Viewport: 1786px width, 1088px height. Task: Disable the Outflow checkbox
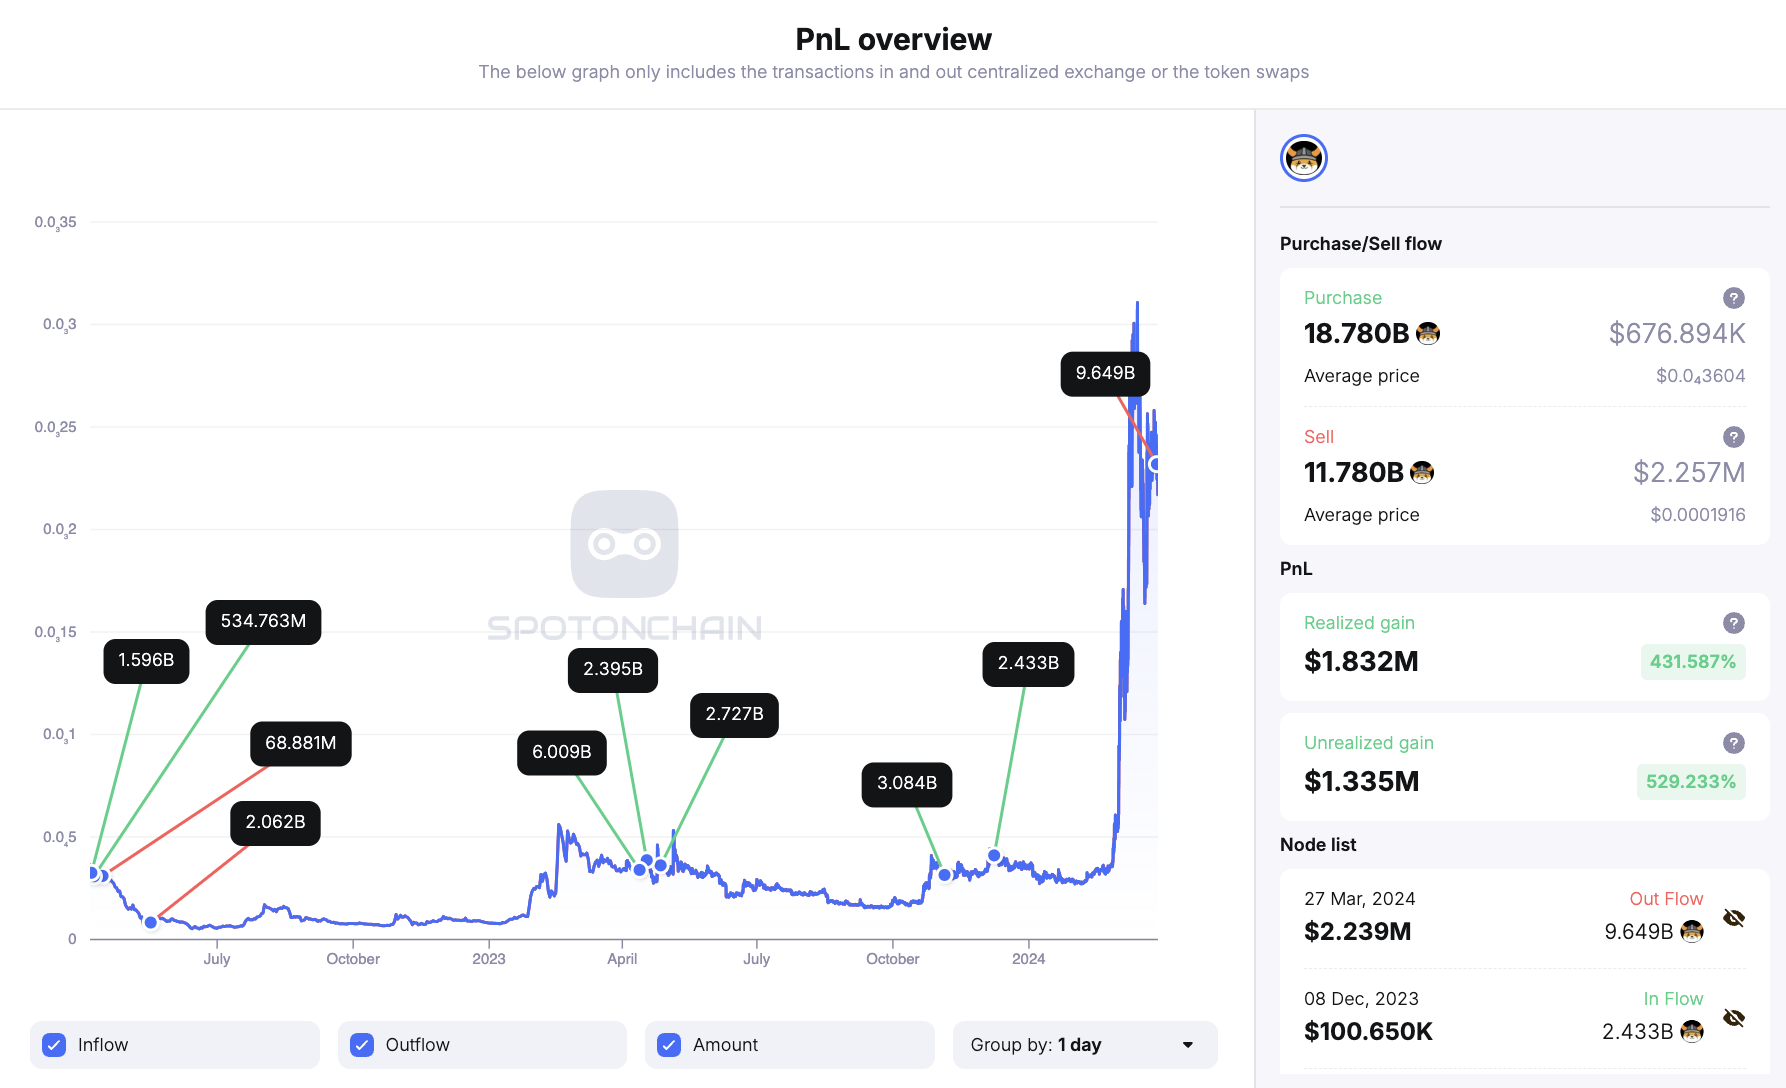(361, 1044)
